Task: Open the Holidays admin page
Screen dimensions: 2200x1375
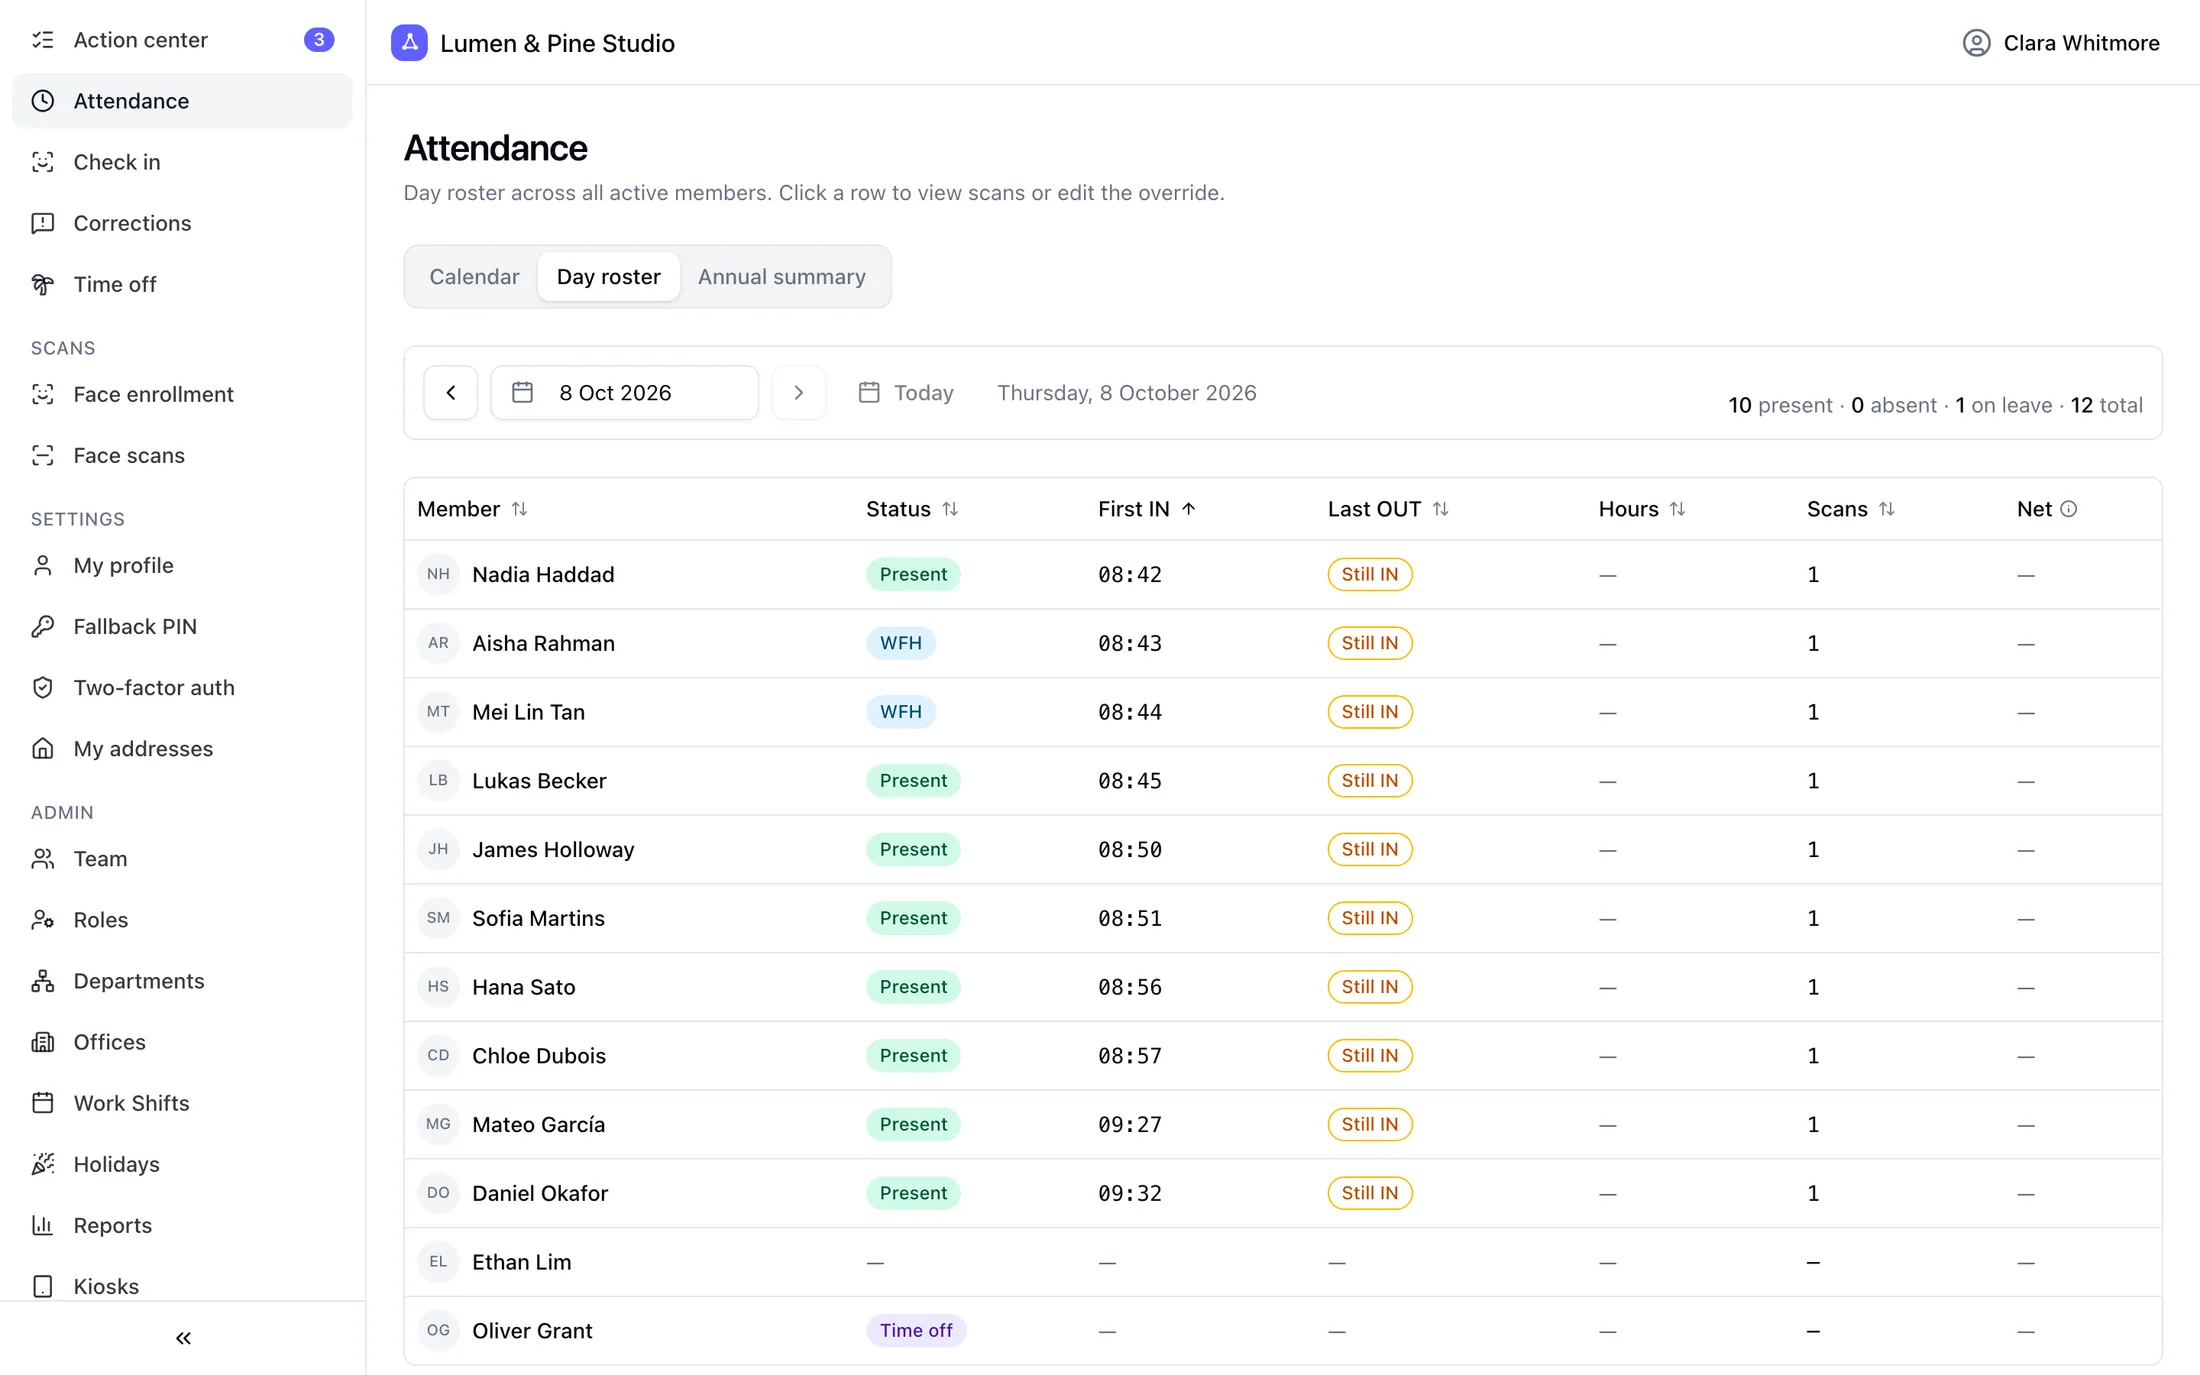Action: [x=182, y=1163]
